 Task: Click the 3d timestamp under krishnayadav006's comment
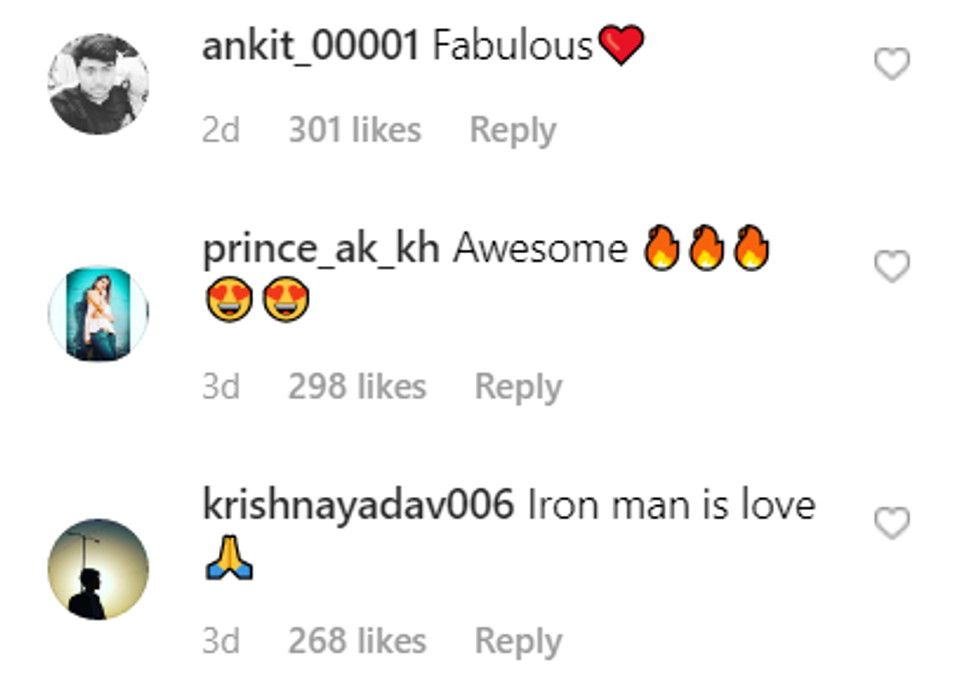tap(221, 641)
